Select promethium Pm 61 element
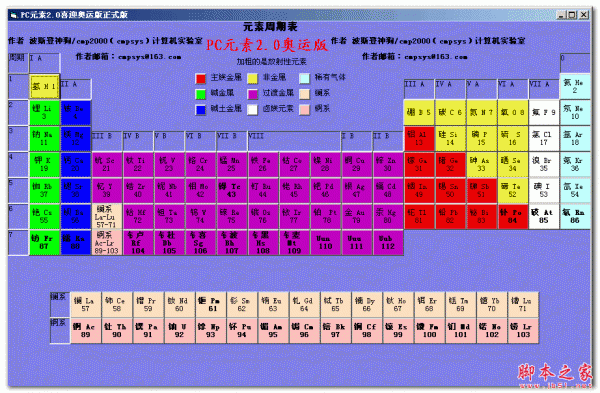Image resolution: width=600 pixels, height=393 pixels. (211, 305)
